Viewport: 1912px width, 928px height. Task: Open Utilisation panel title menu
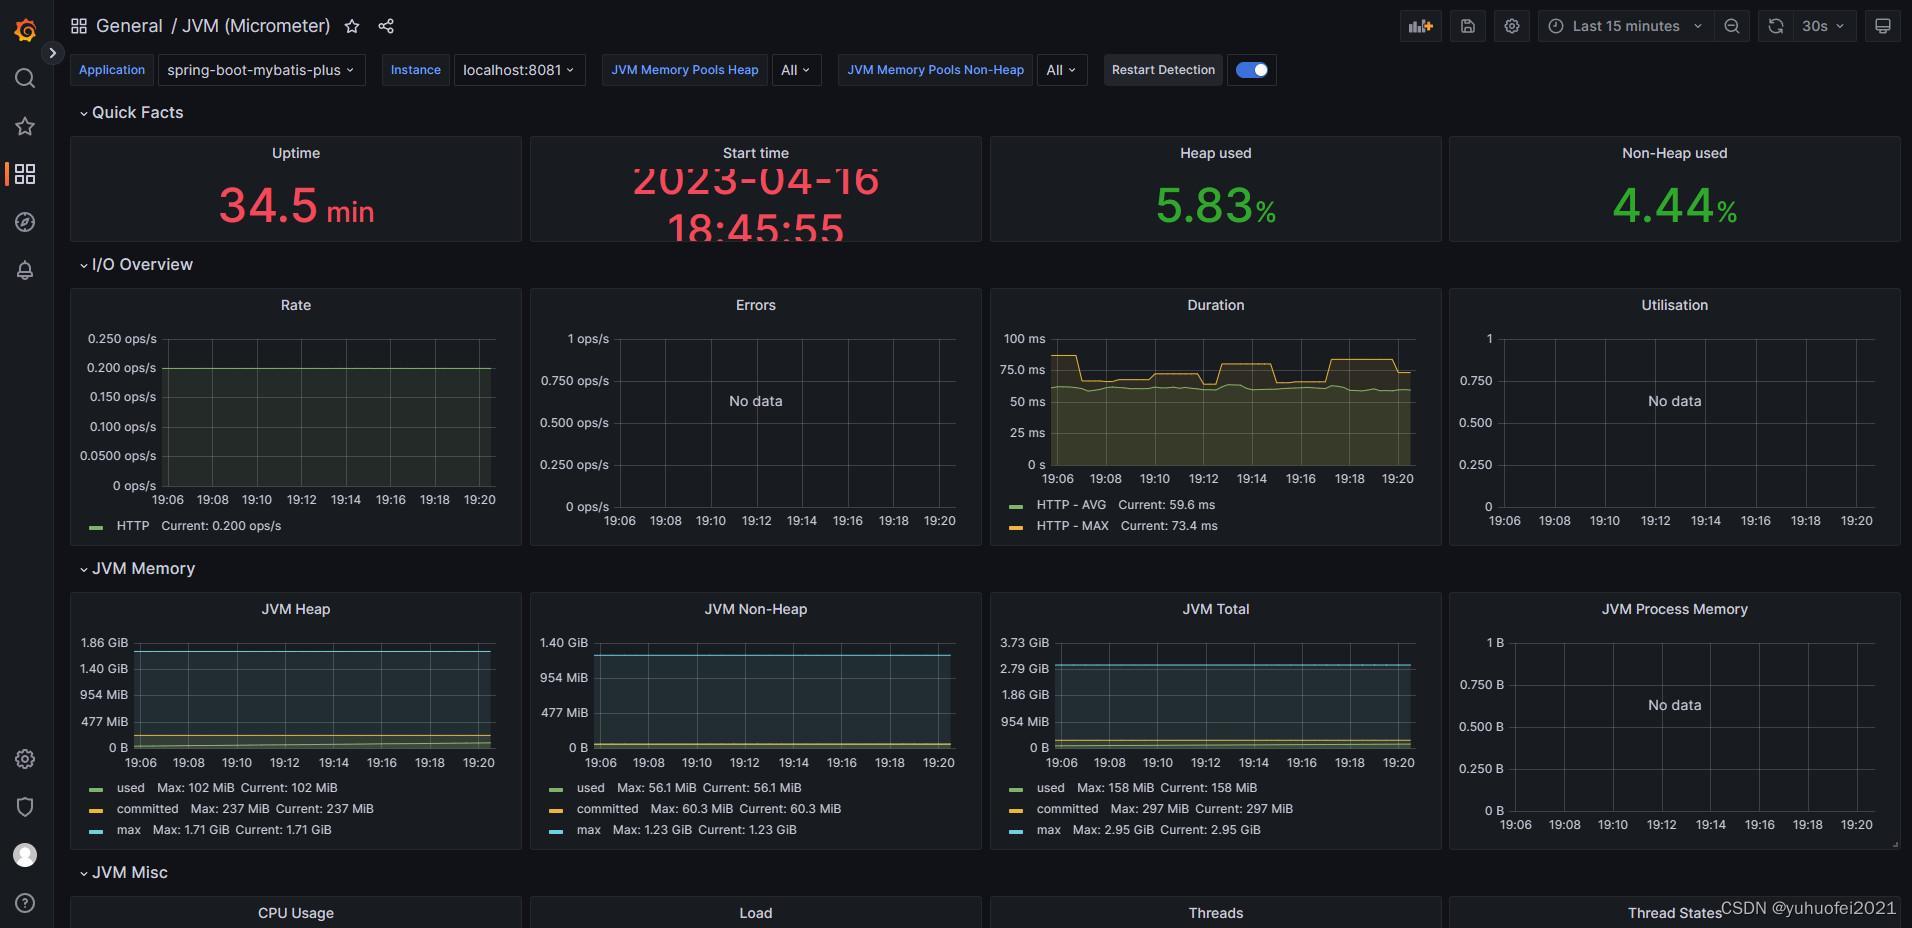[x=1674, y=305]
